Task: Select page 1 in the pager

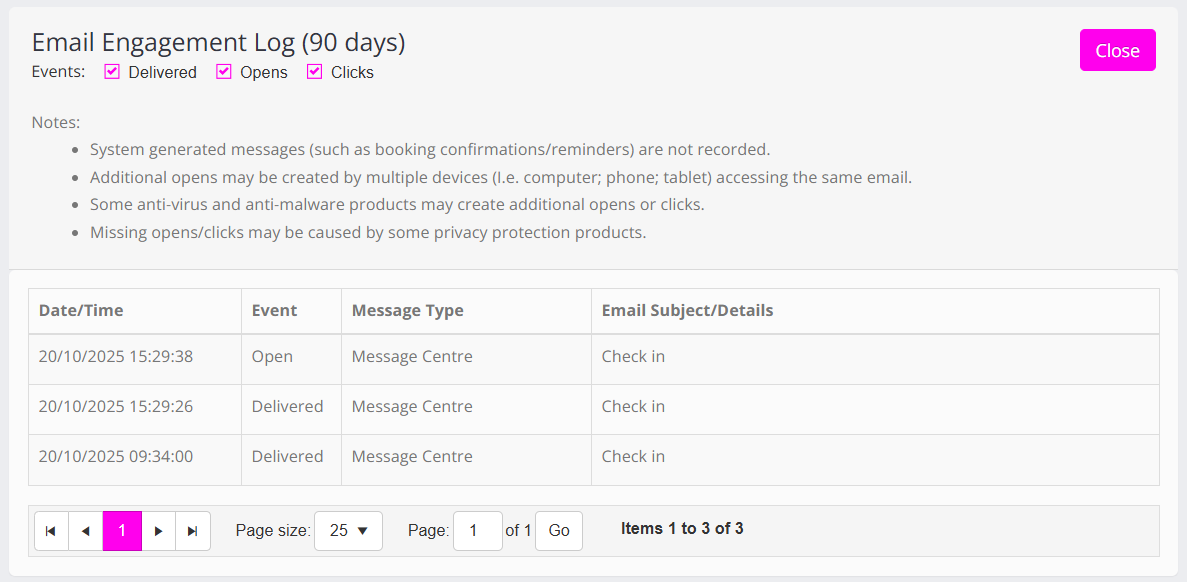Action: pyautogui.click(x=122, y=531)
